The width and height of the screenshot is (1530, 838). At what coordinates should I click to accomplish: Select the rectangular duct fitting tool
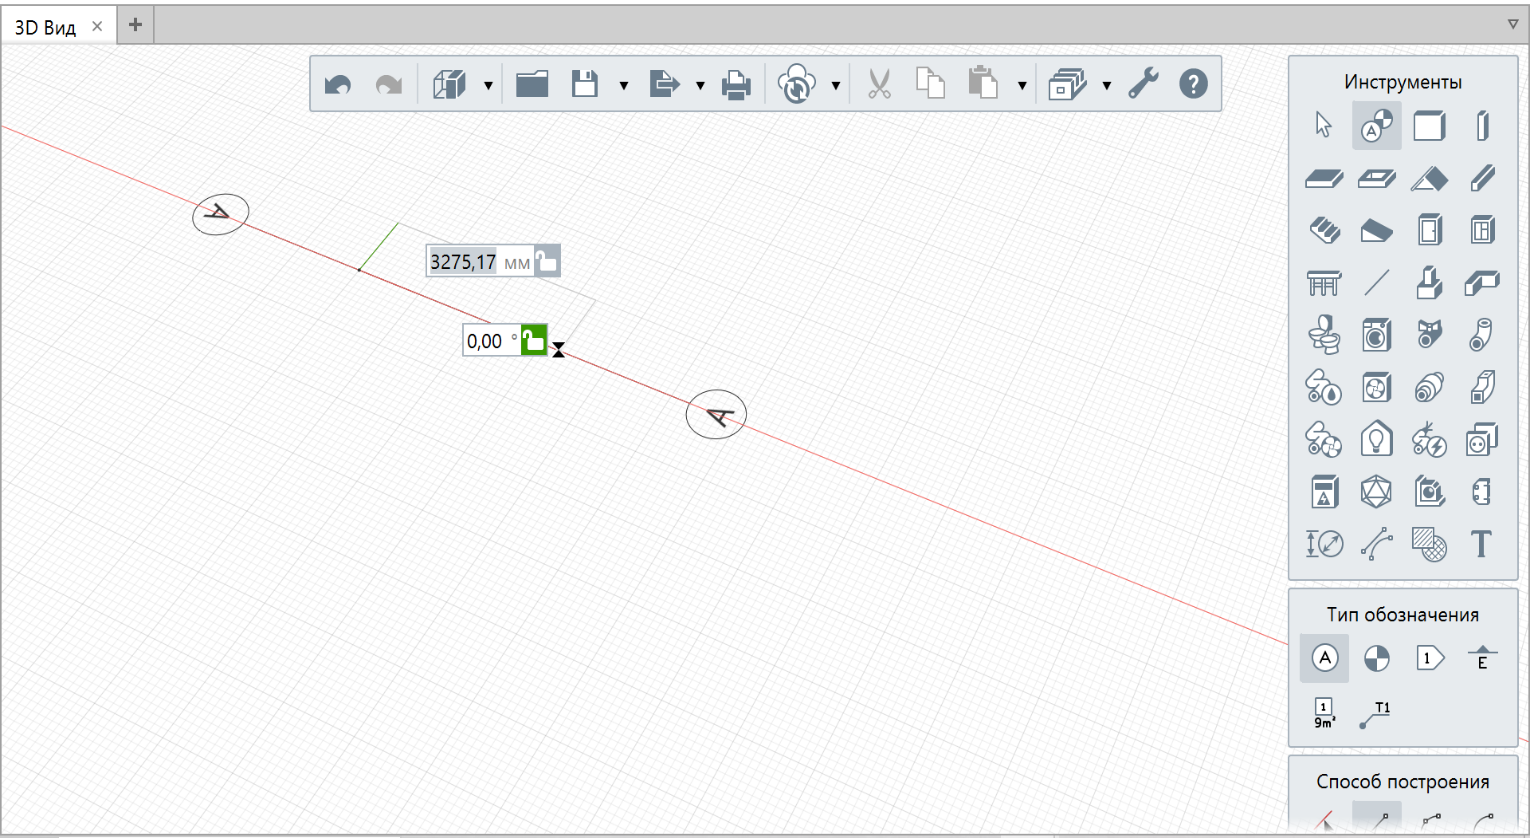[1482, 388]
